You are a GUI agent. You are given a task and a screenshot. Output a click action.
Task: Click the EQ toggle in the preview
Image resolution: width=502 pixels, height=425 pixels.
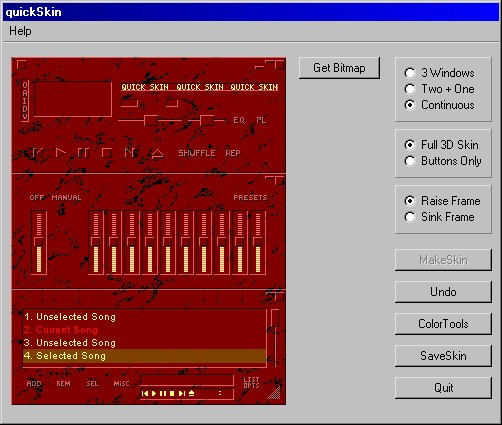coord(239,120)
